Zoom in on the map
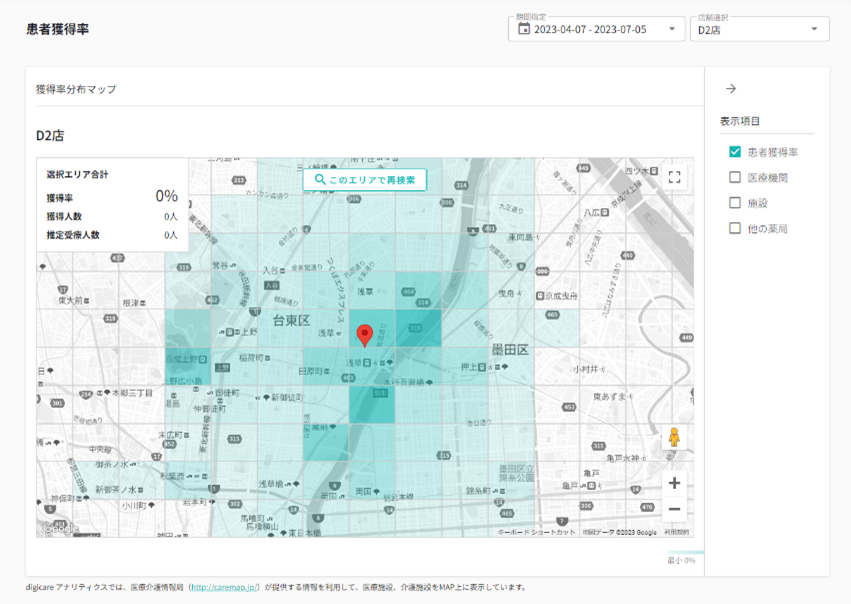The image size is (851, 604). [674, 483]
